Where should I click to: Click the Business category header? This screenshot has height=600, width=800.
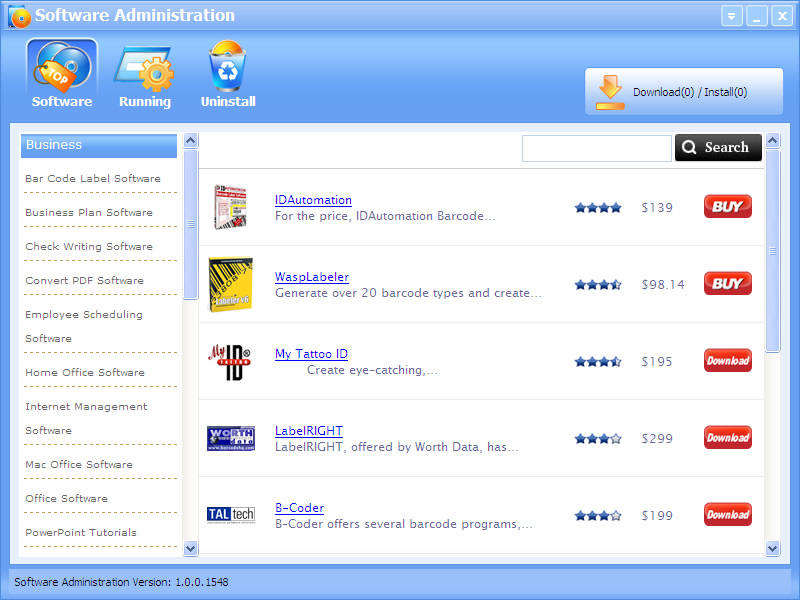99,145
